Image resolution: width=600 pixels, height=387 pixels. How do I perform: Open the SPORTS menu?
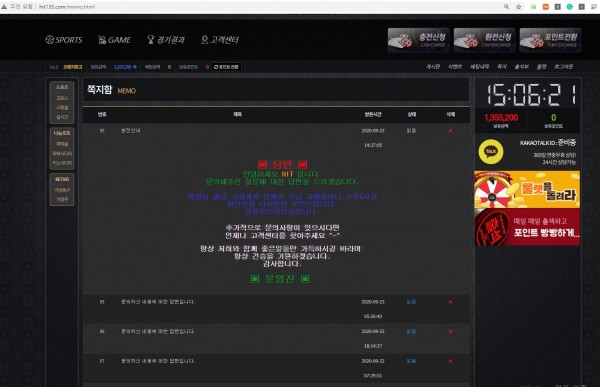click(64, 40)
